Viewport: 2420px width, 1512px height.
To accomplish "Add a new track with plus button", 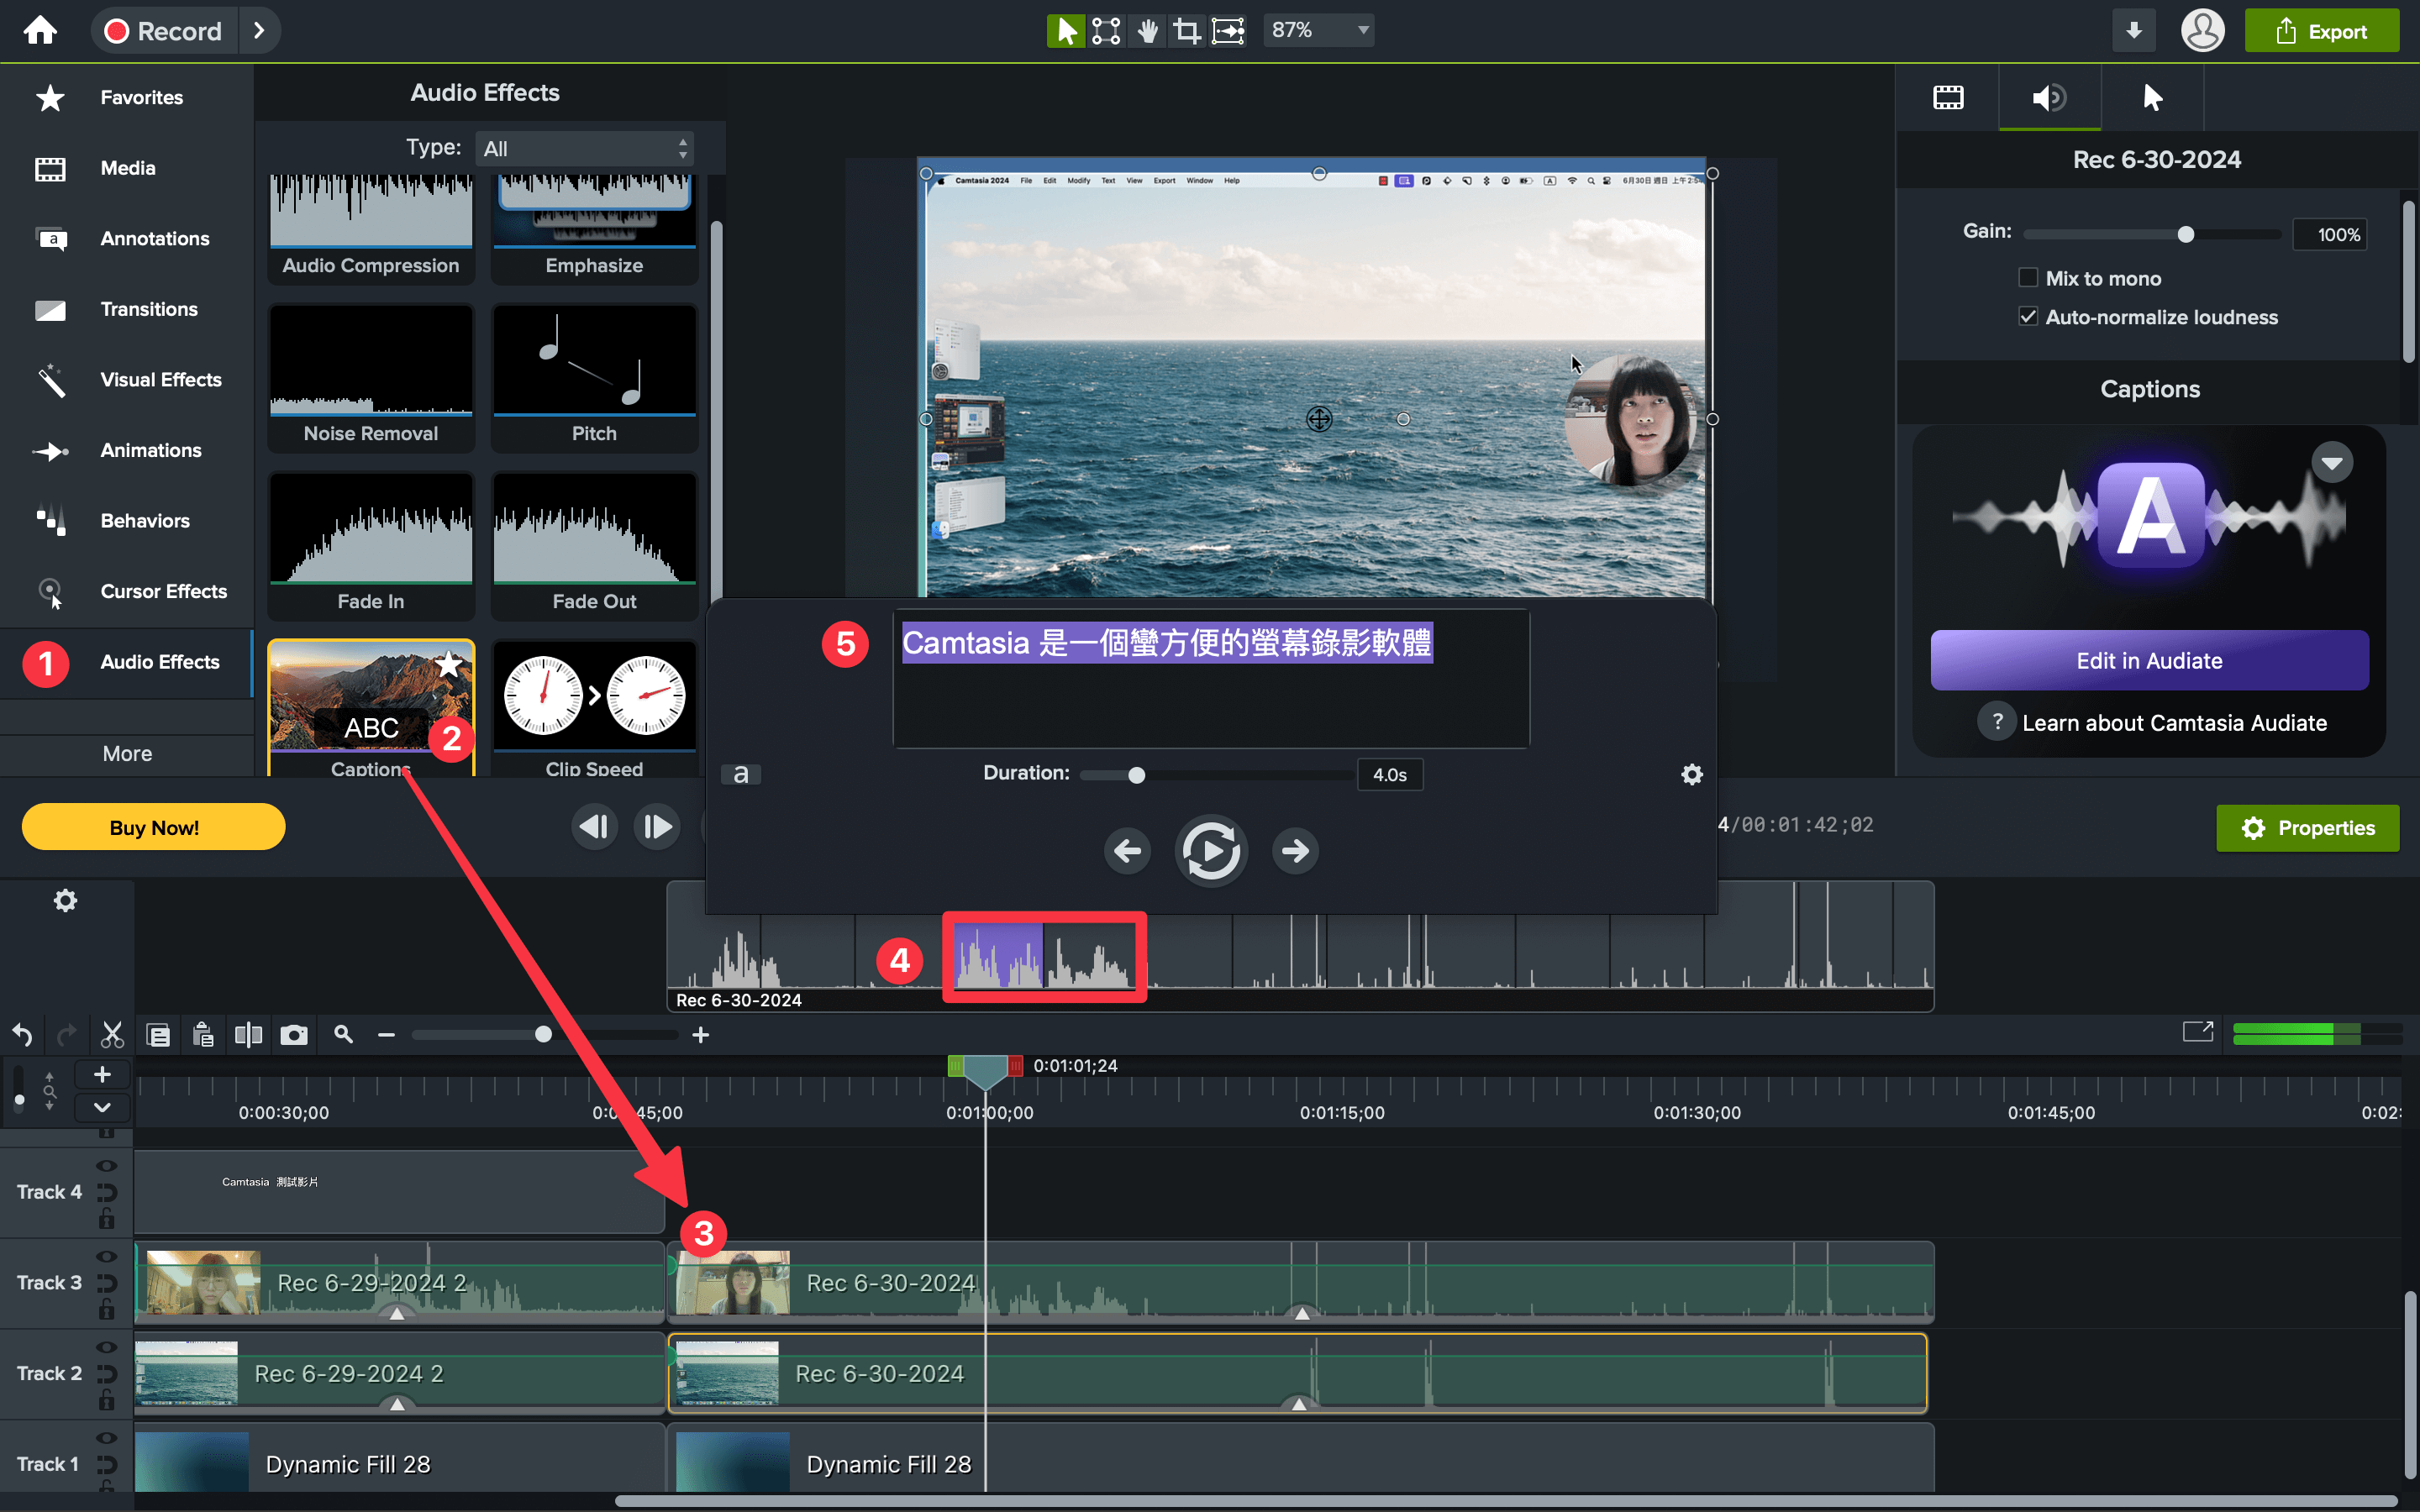I will [102, 1074].
